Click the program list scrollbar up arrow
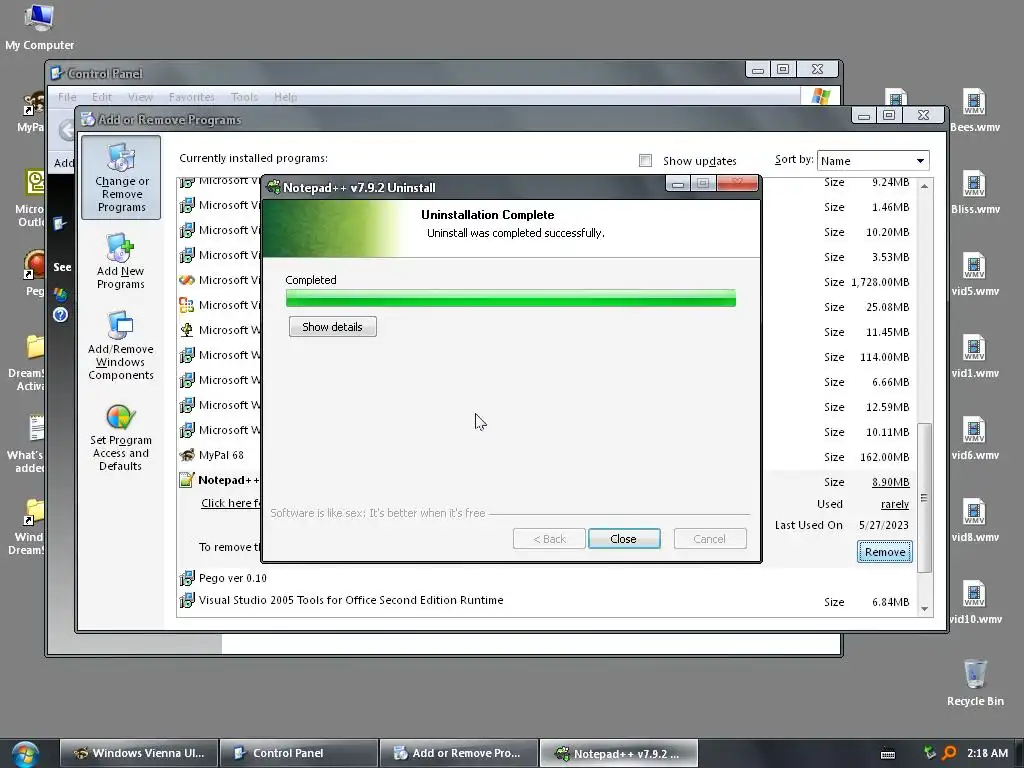 [x=924, y=186]
